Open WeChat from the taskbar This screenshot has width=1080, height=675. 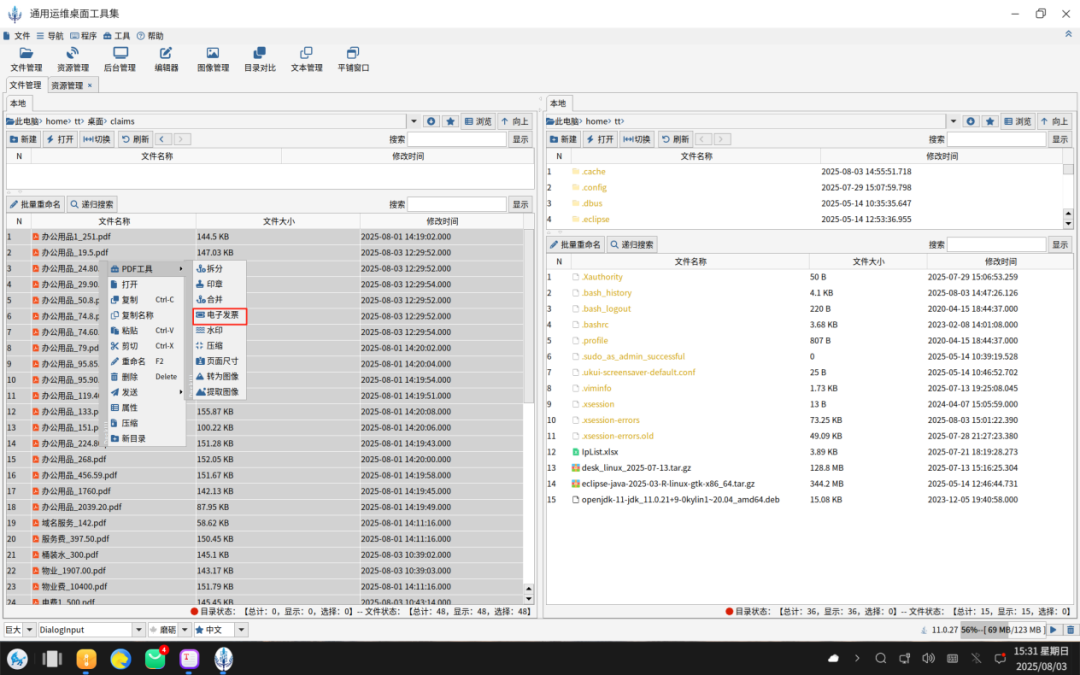[155, 658]
